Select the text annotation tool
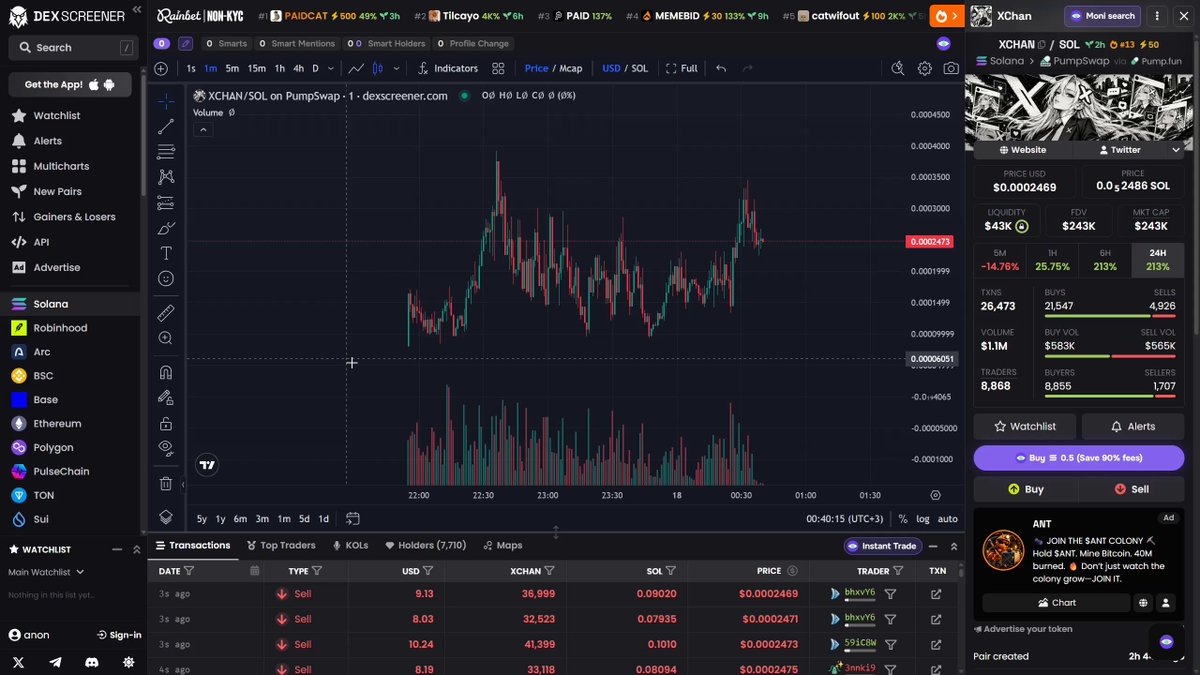This screenshot has width=1200, height=675. (x=166, y=253)
